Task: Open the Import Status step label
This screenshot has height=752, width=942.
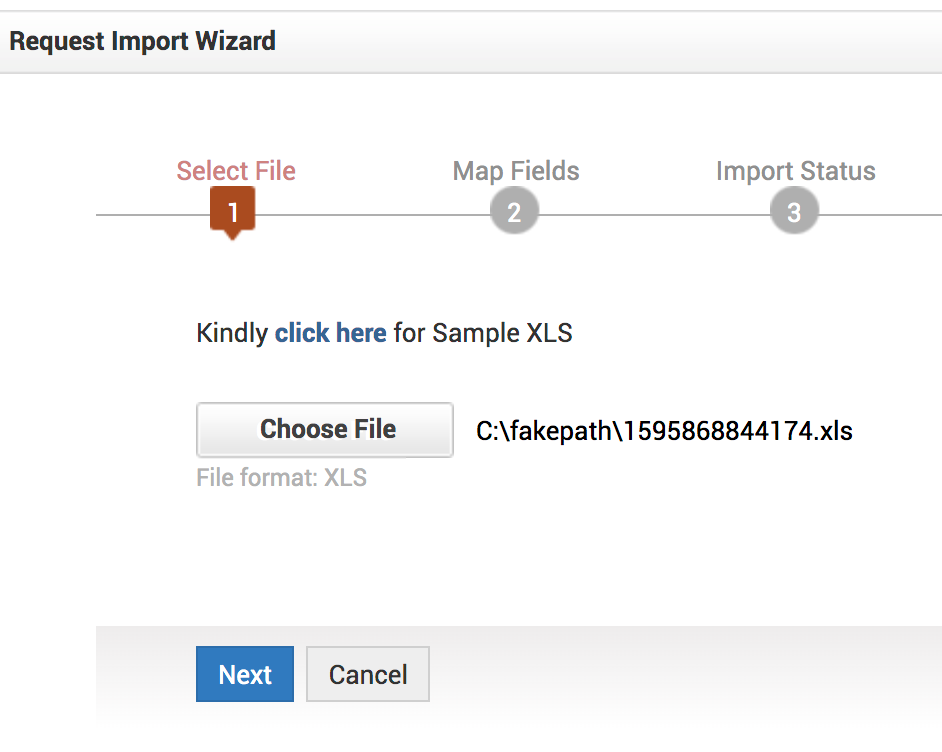Action: [795, 171]
